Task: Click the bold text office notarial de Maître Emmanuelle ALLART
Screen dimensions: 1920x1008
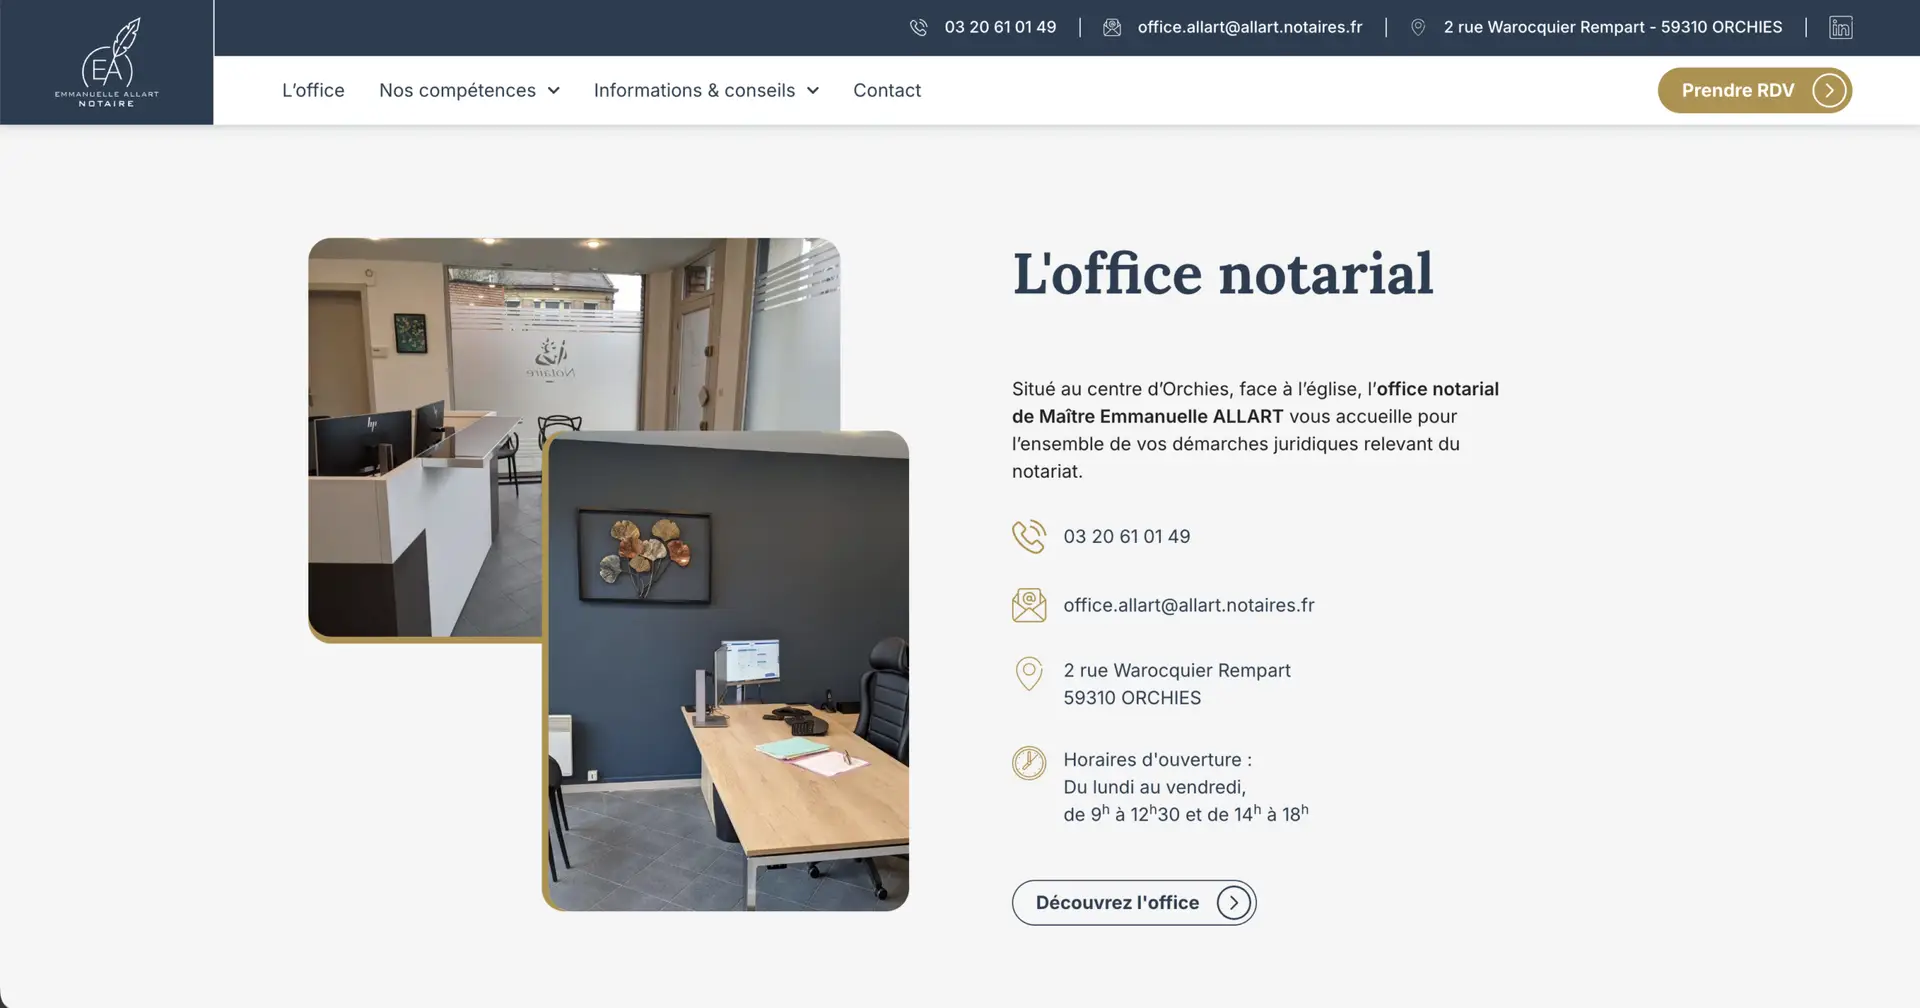Action: [1255, 403]
